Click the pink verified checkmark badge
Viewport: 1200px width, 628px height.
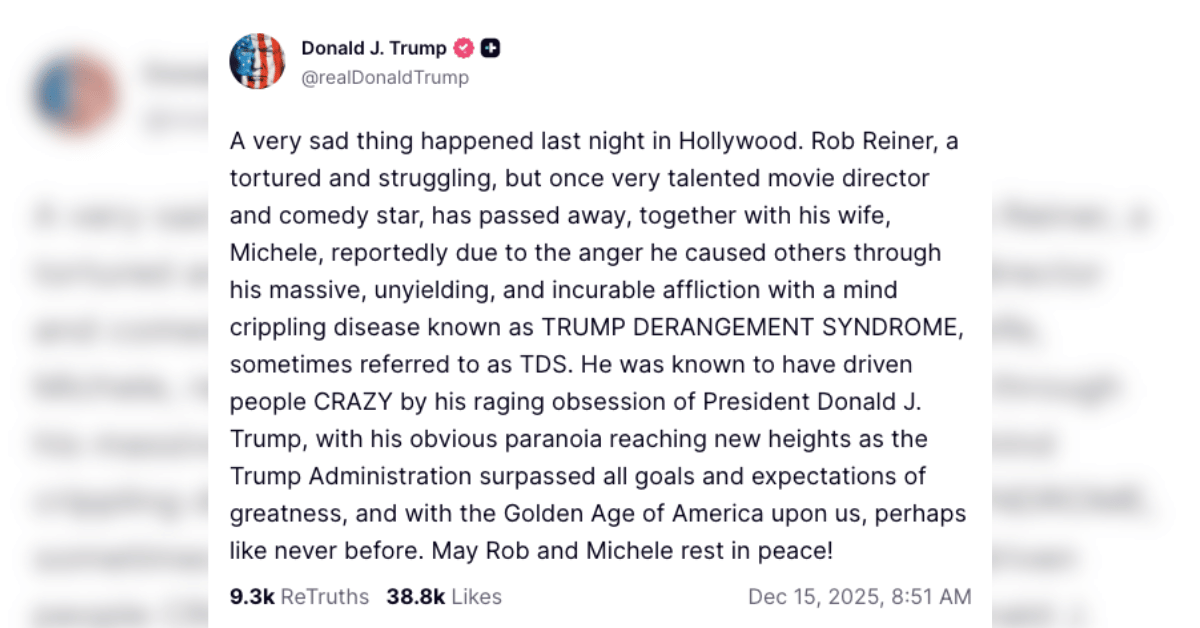point(462,47)
